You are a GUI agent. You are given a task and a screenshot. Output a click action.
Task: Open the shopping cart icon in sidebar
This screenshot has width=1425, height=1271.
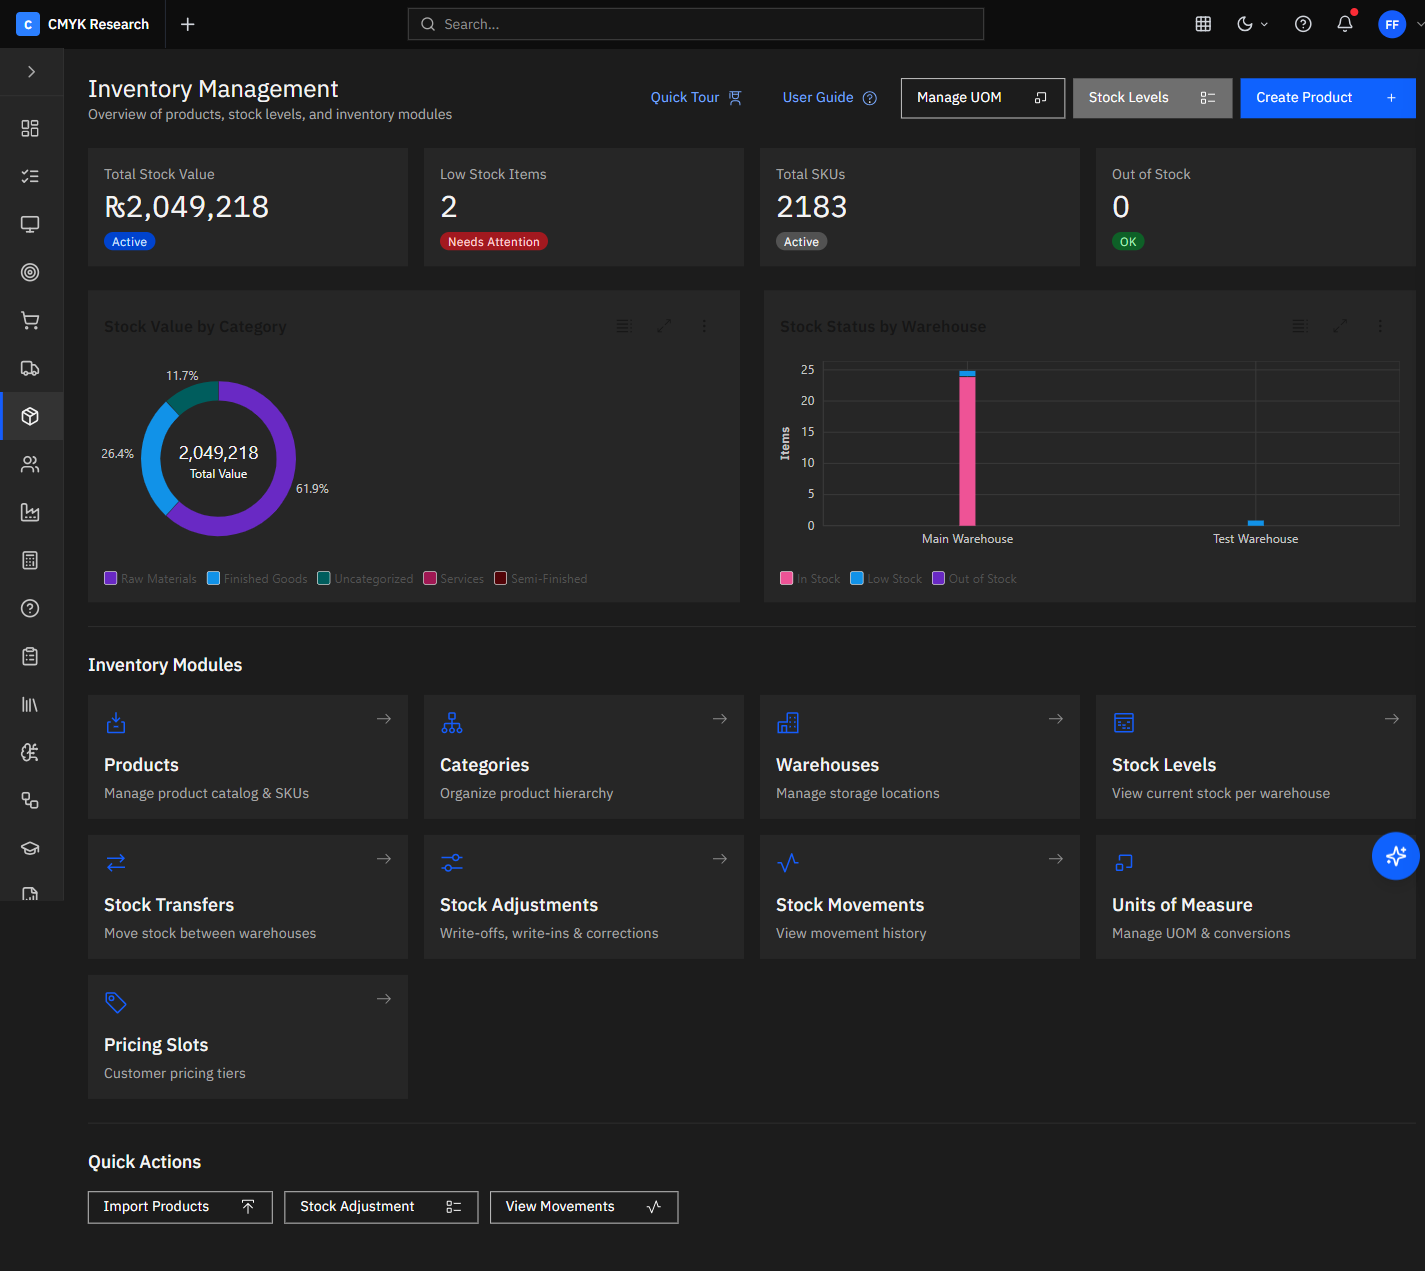point(30,320)
